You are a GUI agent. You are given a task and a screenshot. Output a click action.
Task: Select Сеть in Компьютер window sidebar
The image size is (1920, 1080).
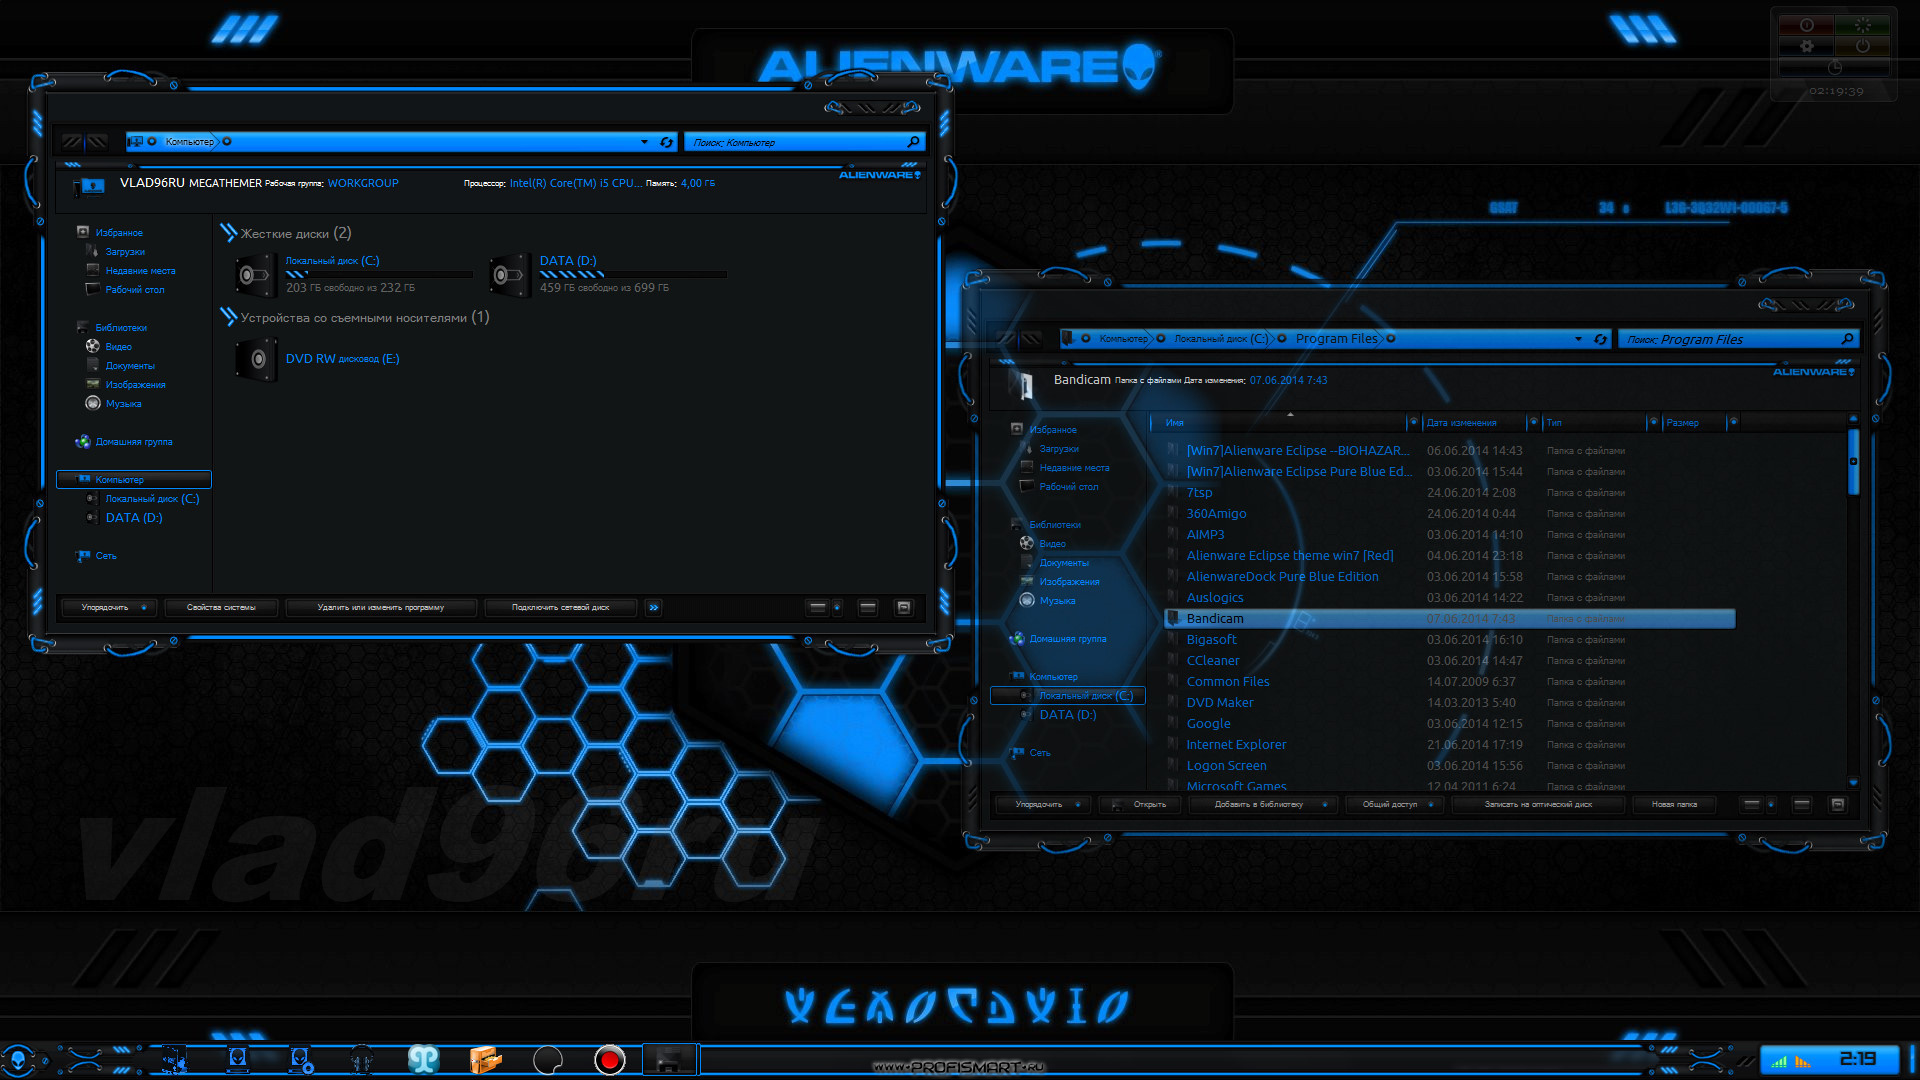tap(106, 555)
